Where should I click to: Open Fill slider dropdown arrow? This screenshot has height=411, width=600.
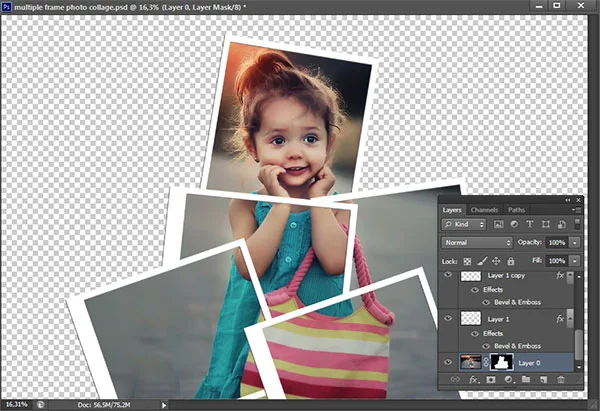pos(575,261)
